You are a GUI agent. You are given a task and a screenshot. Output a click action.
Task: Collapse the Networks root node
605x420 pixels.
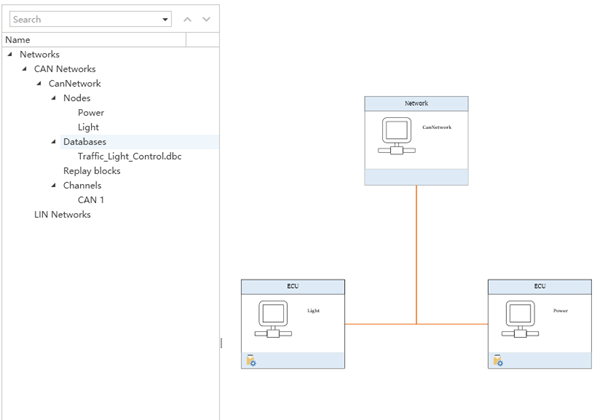click(10, 54)
